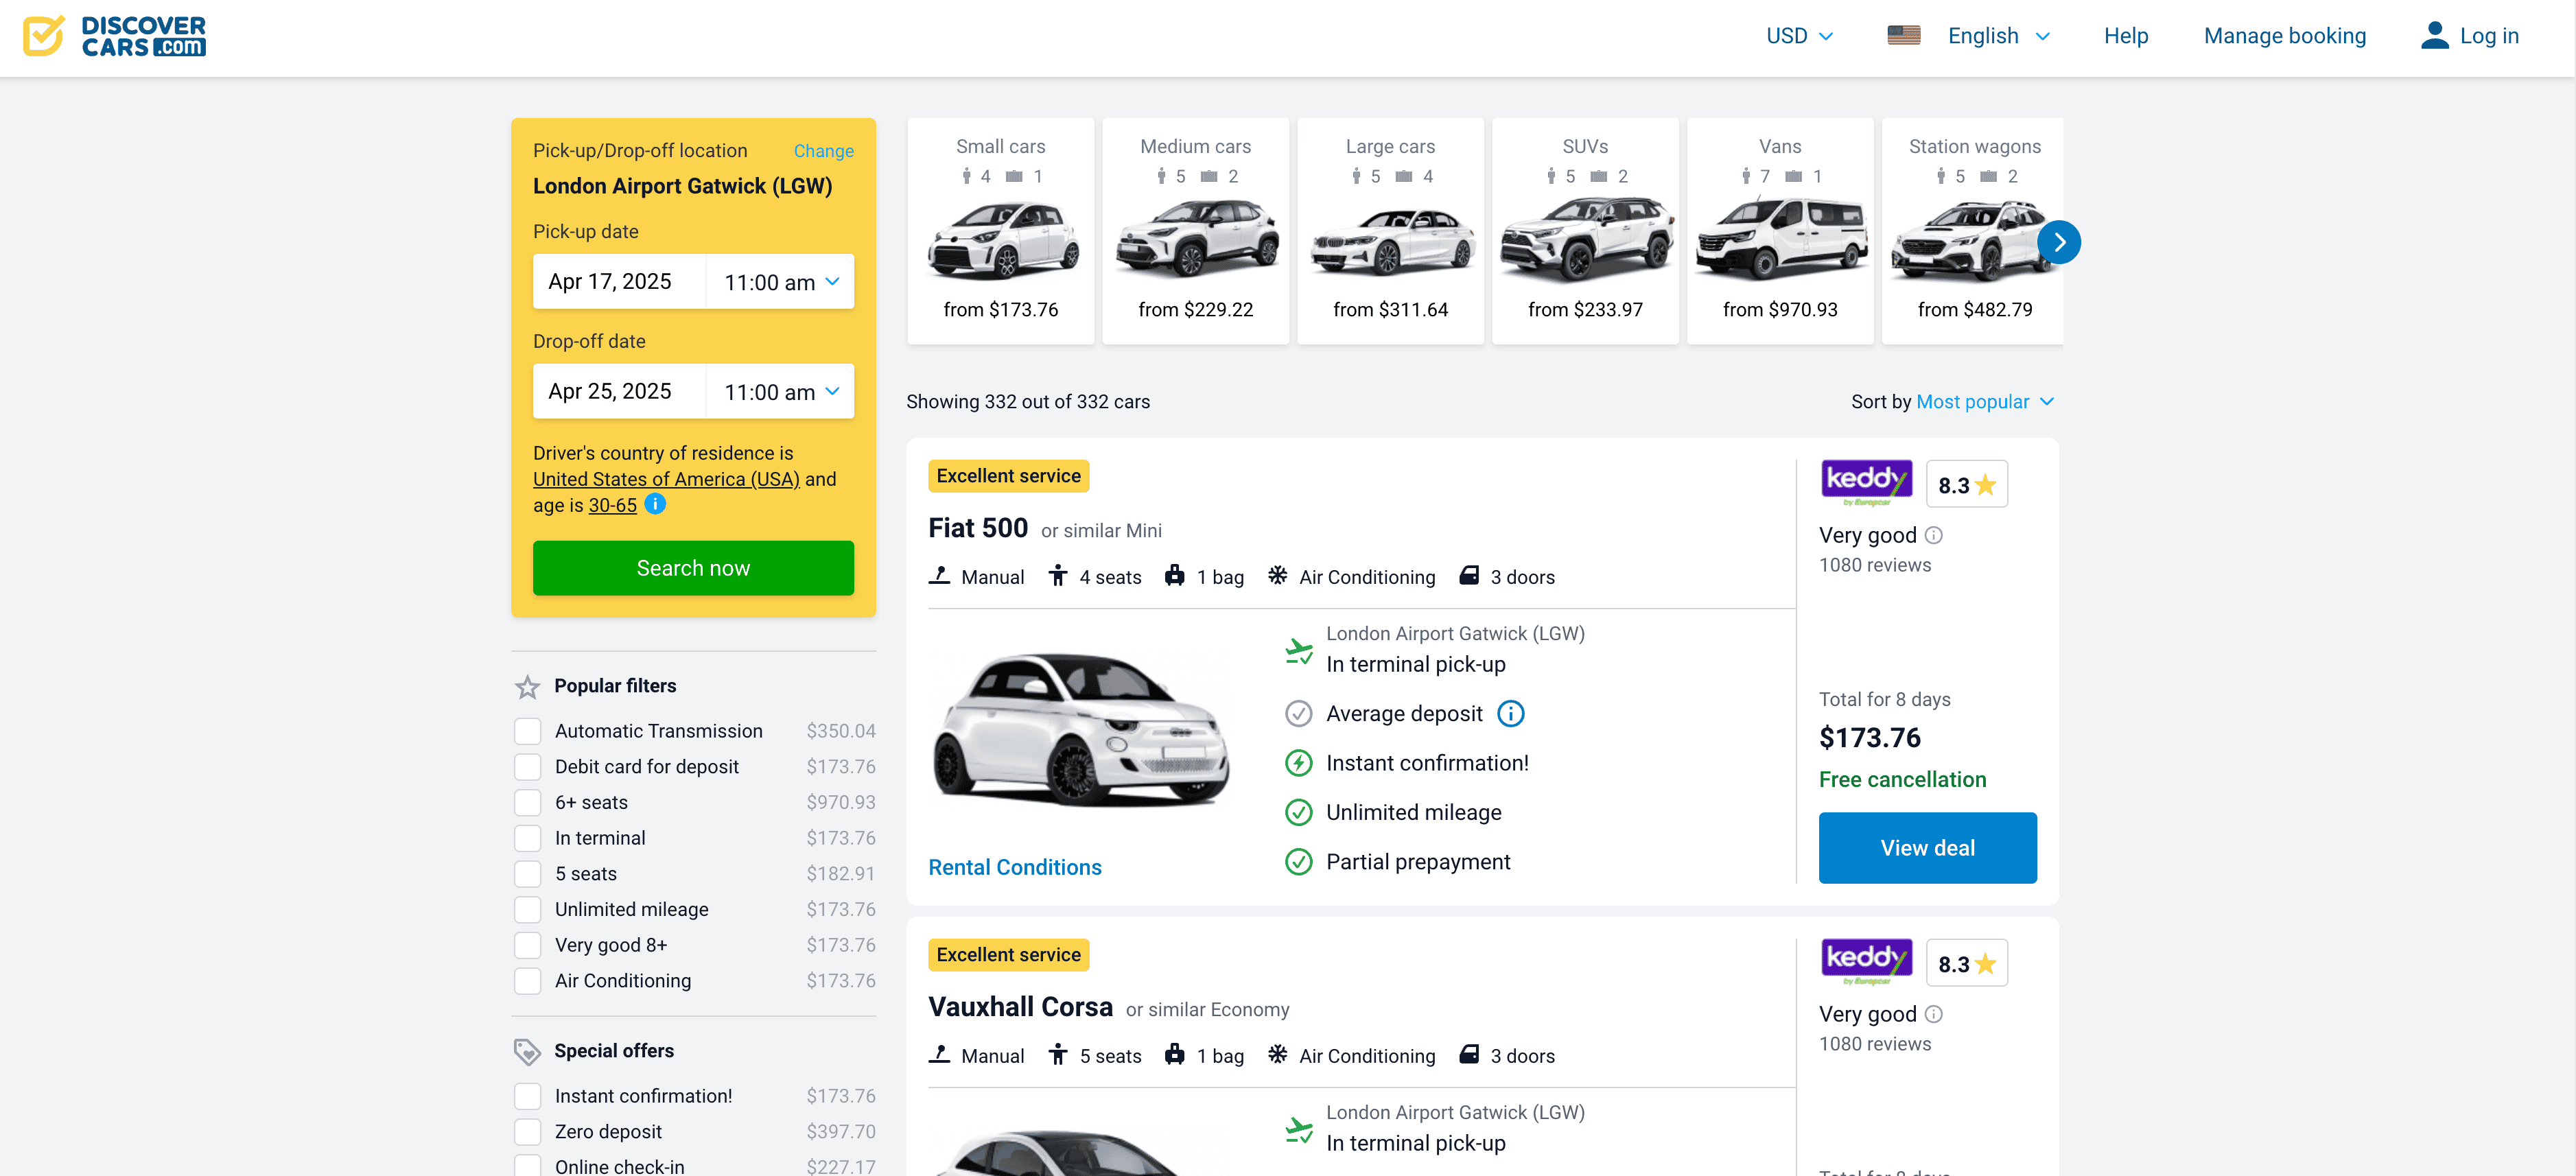Click the info icon next to Very good
This screenshot has height=1176, width=2576.
1934,536
